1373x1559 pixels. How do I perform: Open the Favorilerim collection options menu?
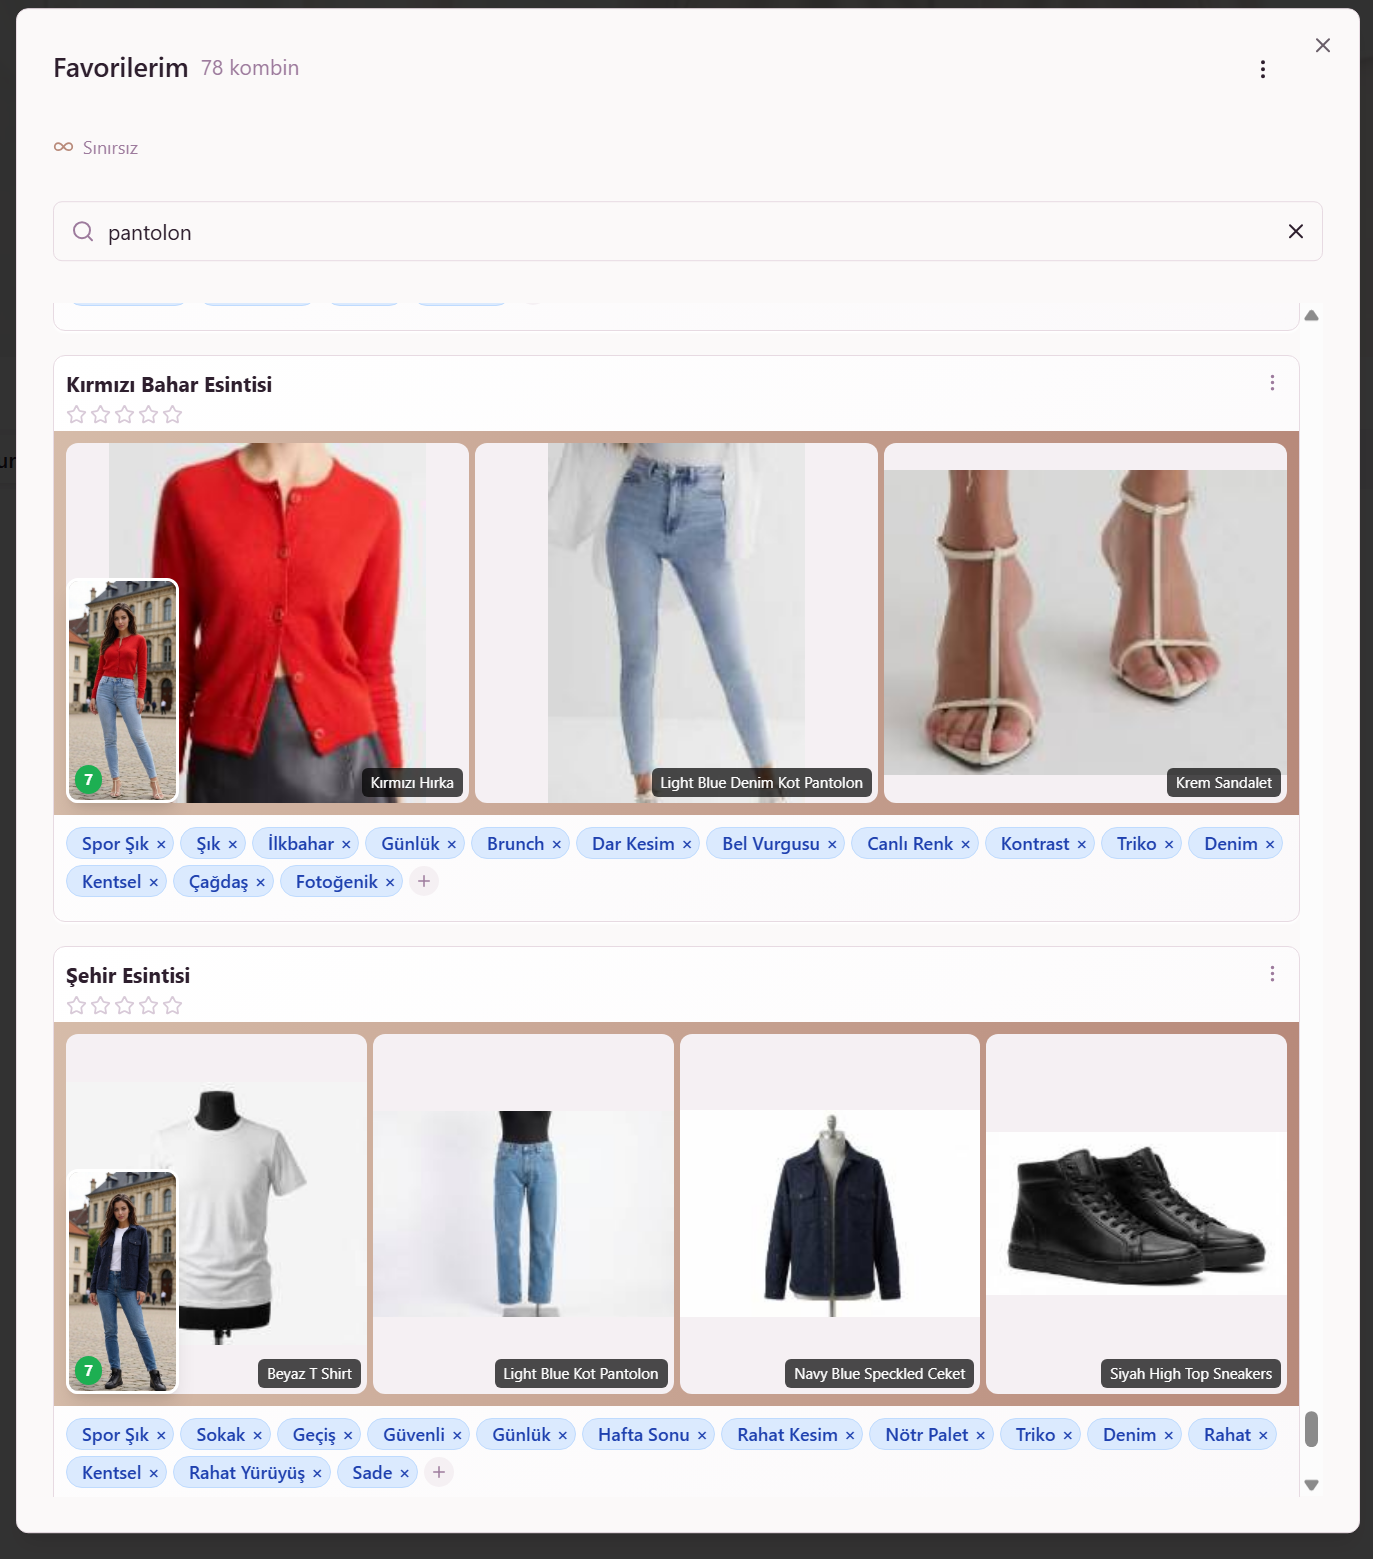coord(1263,69)
